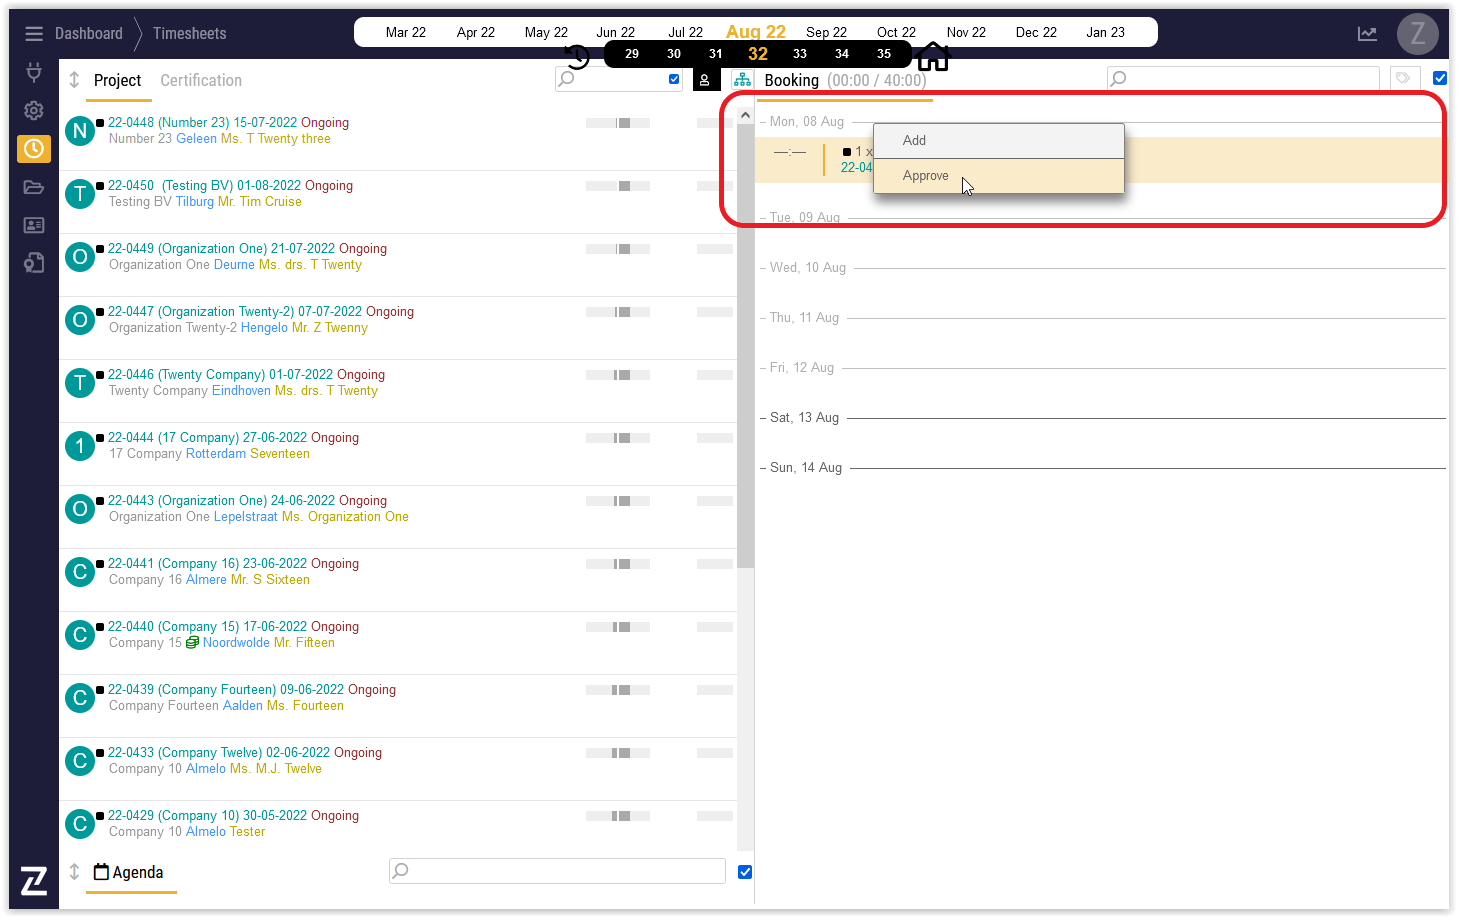Viewport: 1457px width, 917px height.
Task: Select the clock timesheets icon in sidebar
Action: coord(34,149)
